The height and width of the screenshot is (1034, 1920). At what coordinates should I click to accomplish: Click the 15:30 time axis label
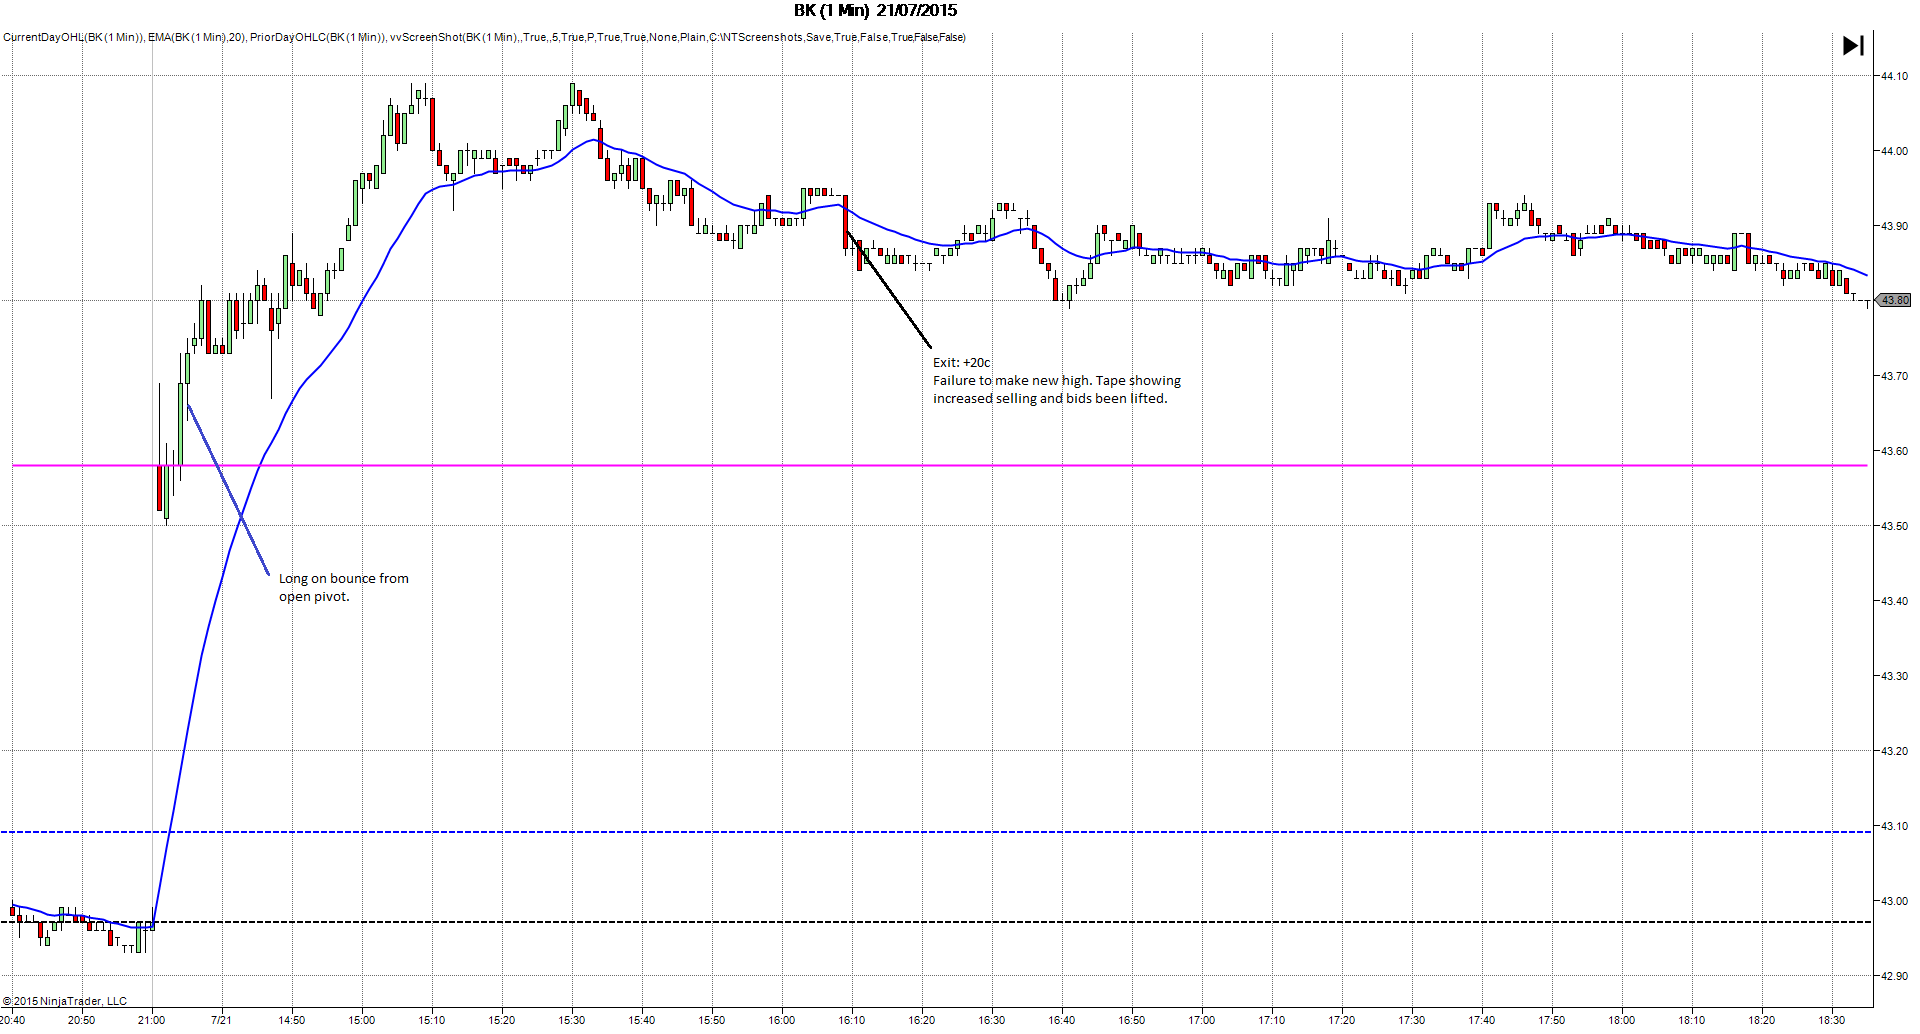[x=572, y=1020]
